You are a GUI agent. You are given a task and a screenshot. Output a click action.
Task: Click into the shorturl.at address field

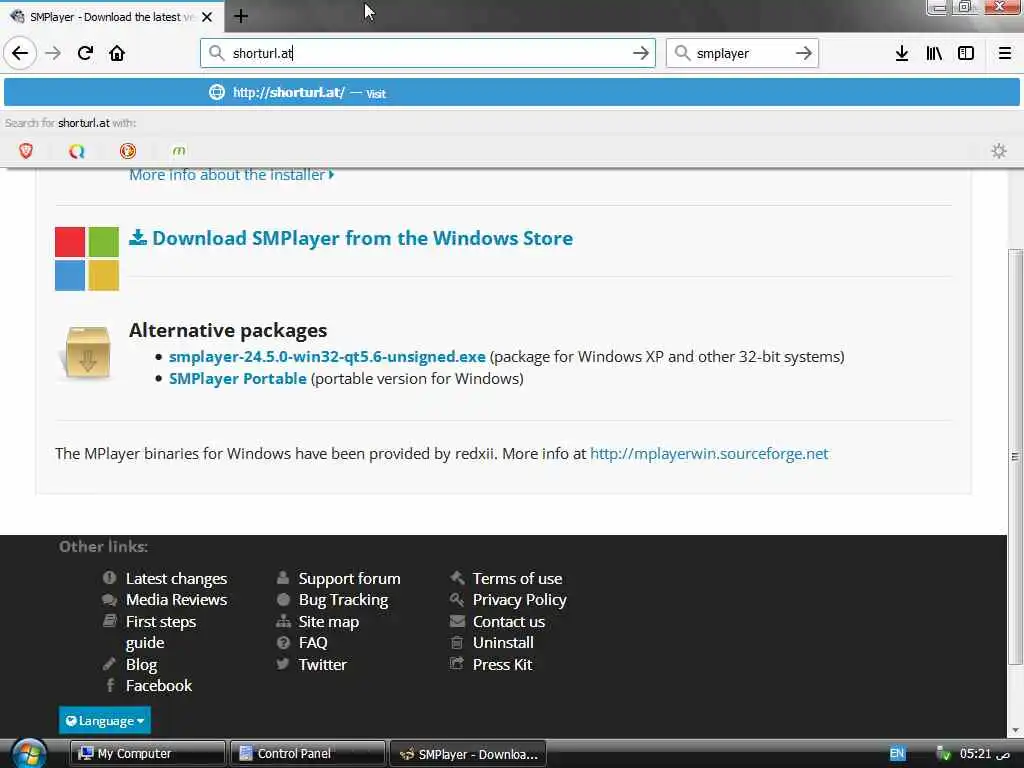(x=428, y=53)
